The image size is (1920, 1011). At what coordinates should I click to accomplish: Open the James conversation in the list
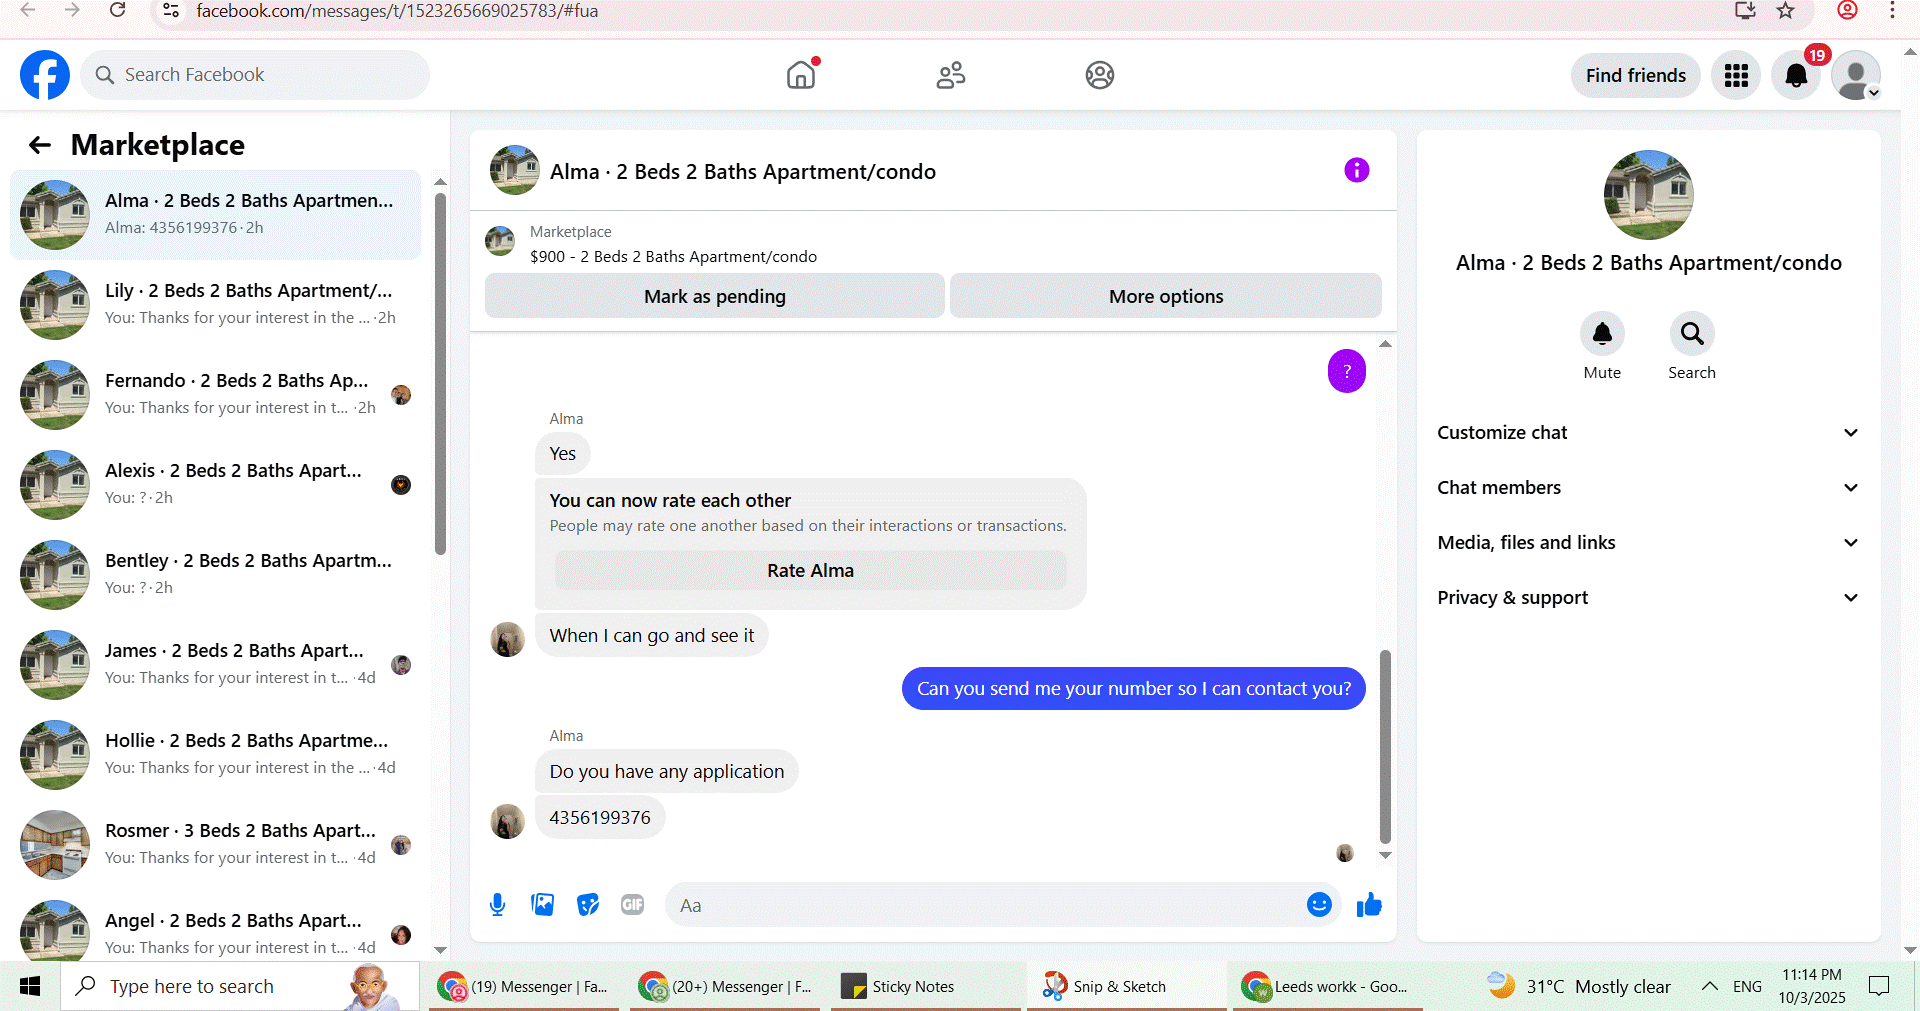pyautogui.click(x=216, y=665)
